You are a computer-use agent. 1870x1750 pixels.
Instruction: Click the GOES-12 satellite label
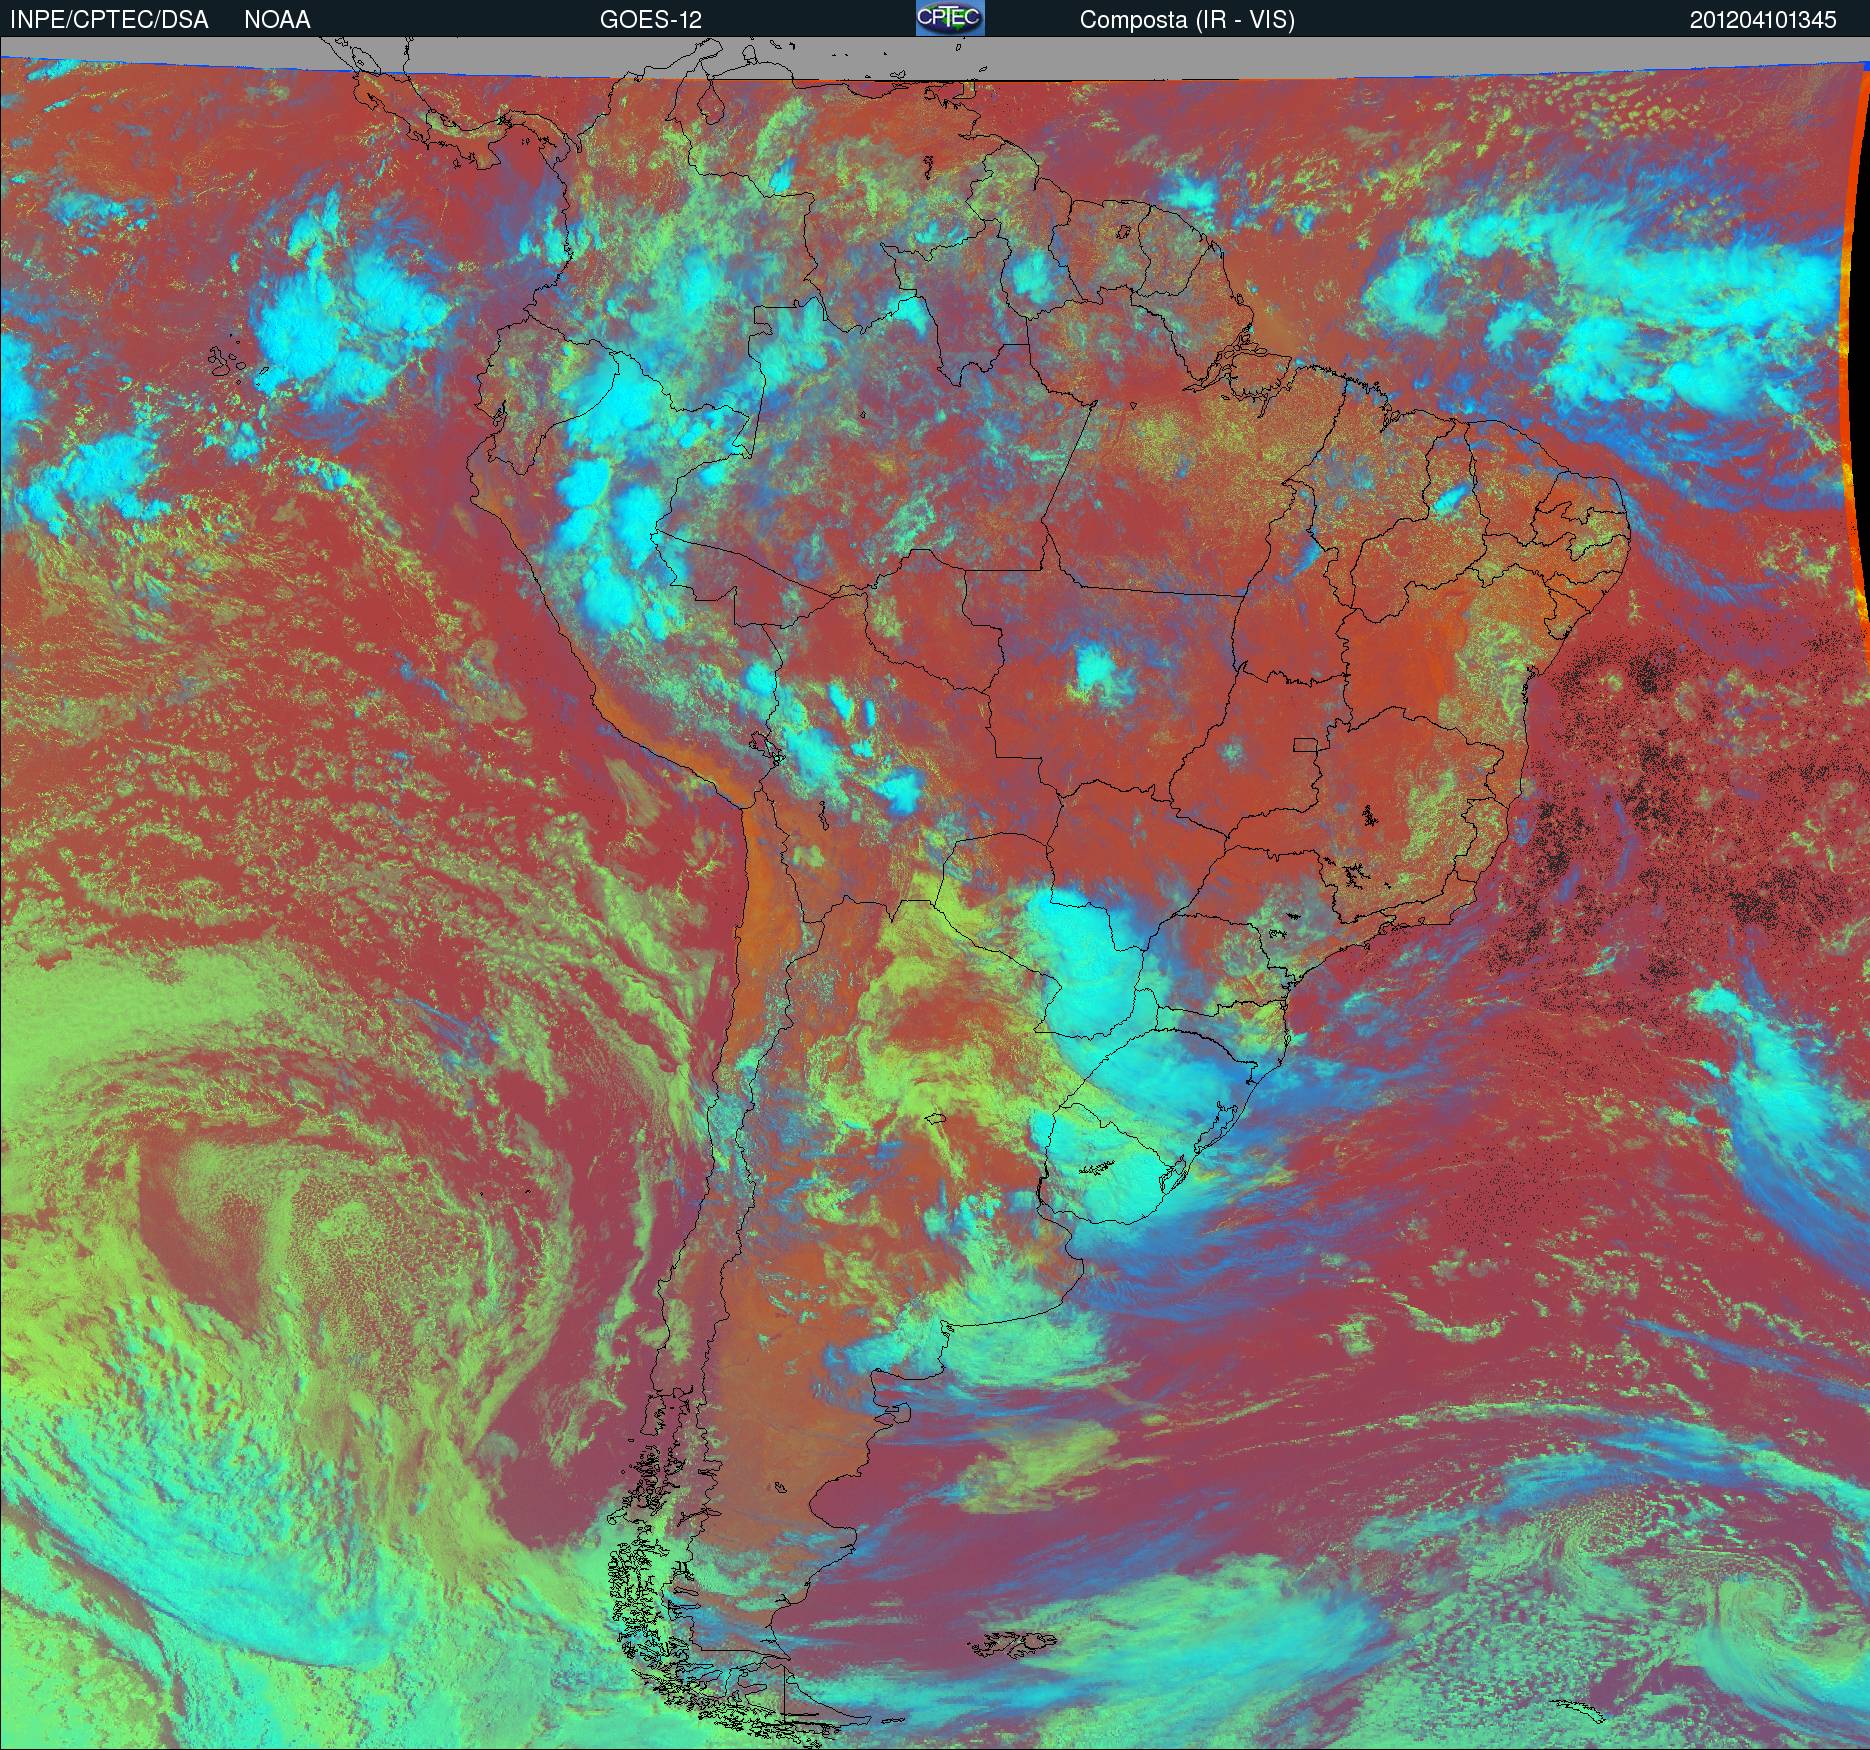tap(650, 20)
